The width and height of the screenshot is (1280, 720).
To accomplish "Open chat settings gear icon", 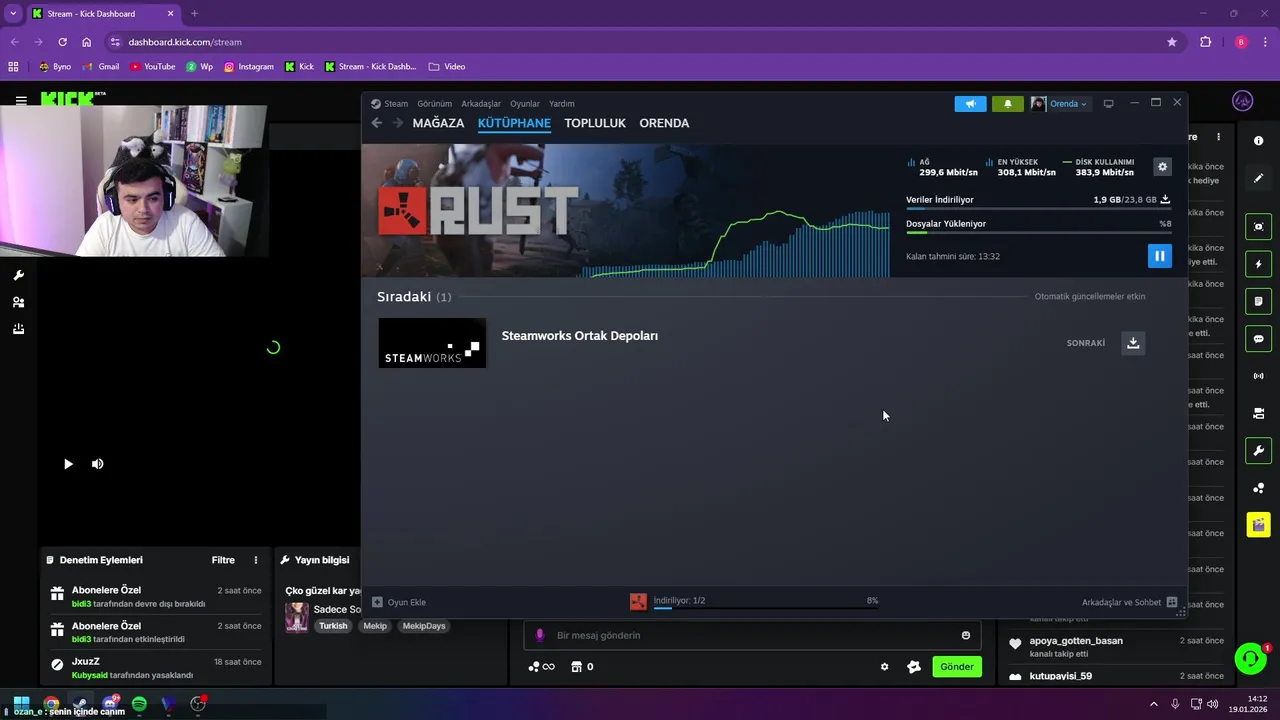I will tap(884, 667).
